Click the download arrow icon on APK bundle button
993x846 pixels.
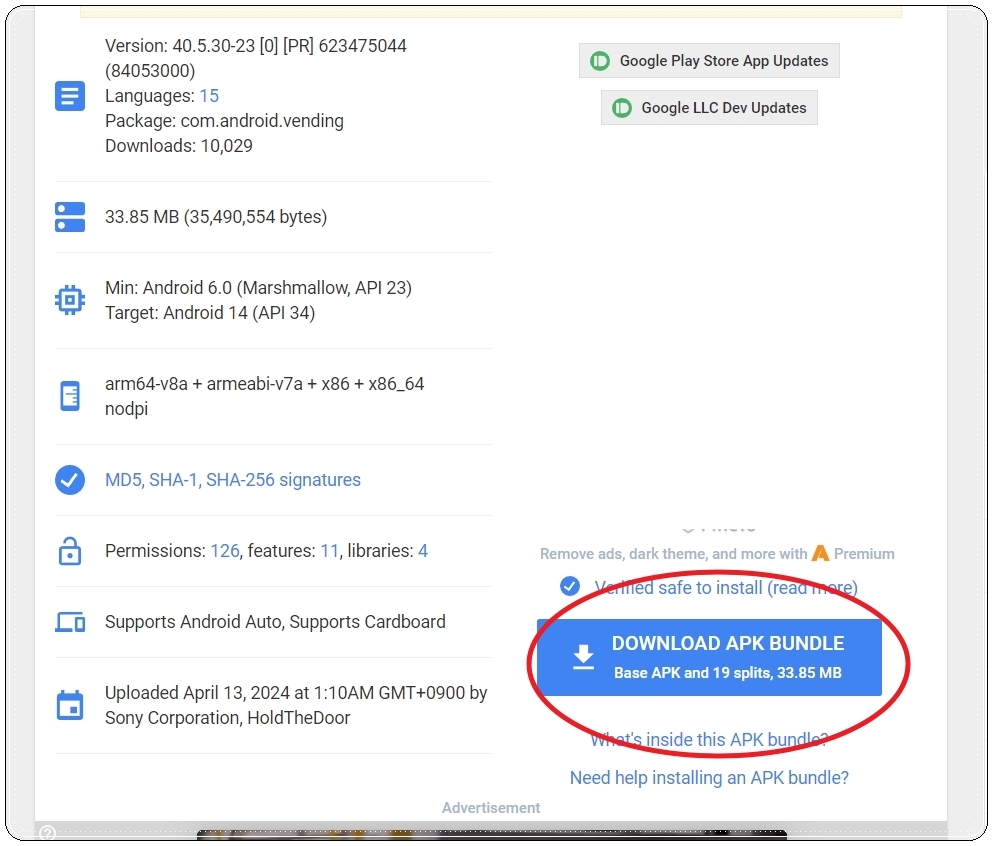click(x=583, y=657)
